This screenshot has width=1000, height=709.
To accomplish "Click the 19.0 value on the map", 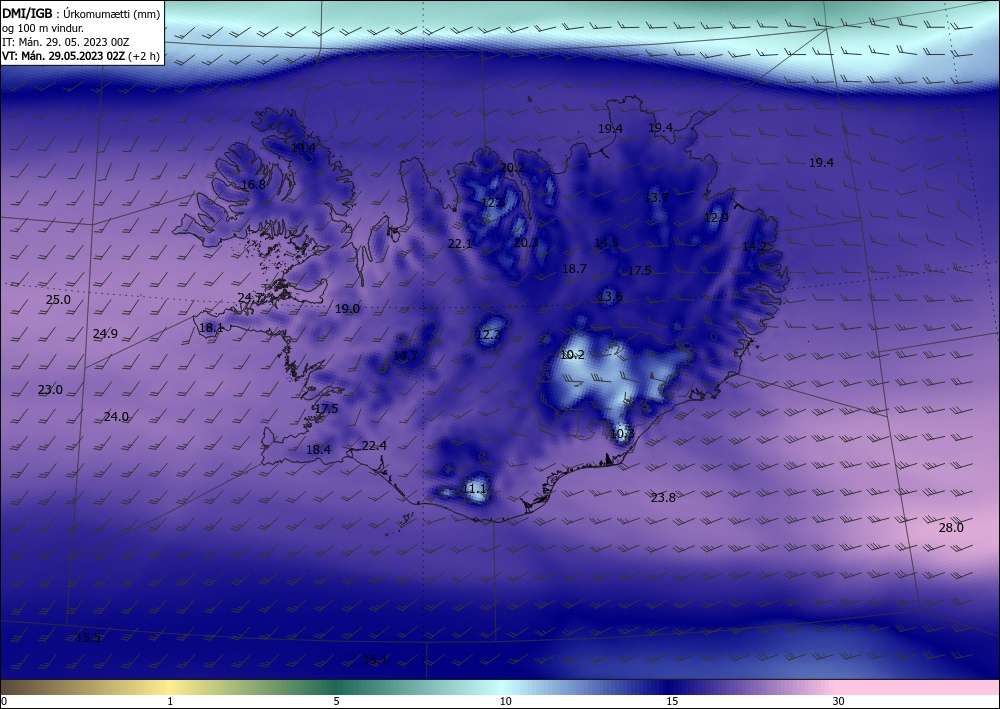I will point(348,309).
